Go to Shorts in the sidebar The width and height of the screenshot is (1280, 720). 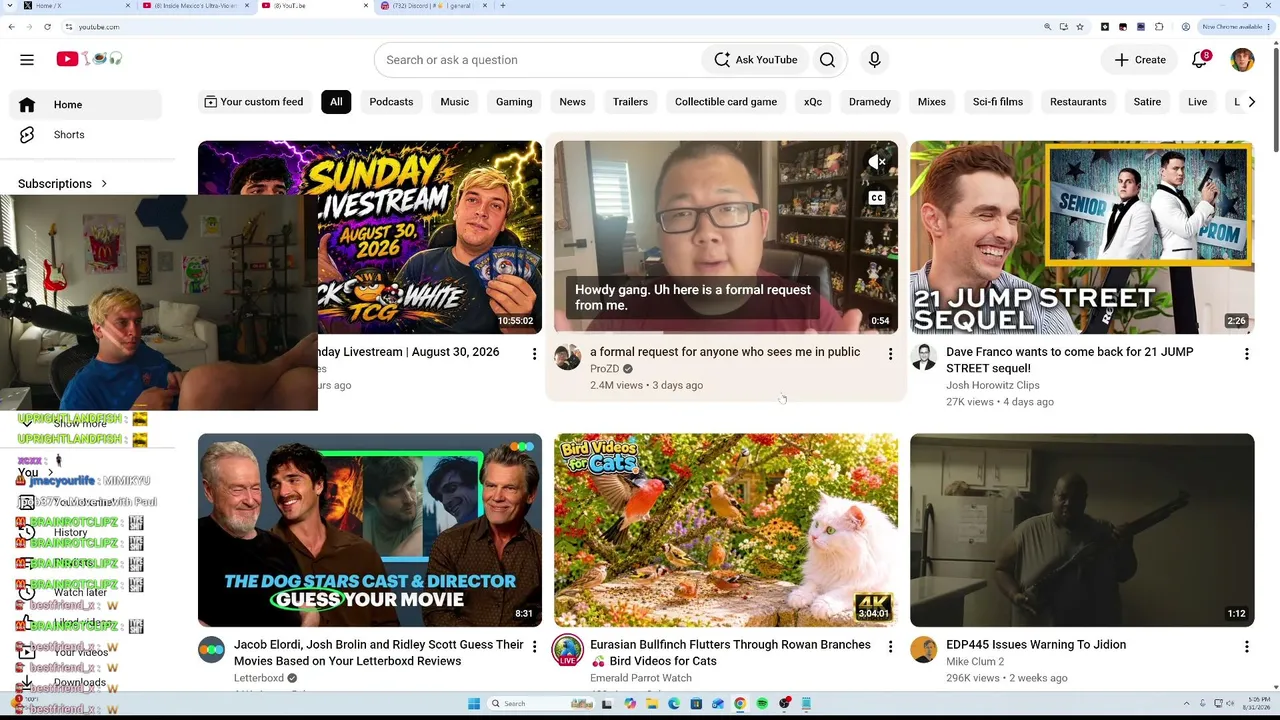(x=86, y=135)
